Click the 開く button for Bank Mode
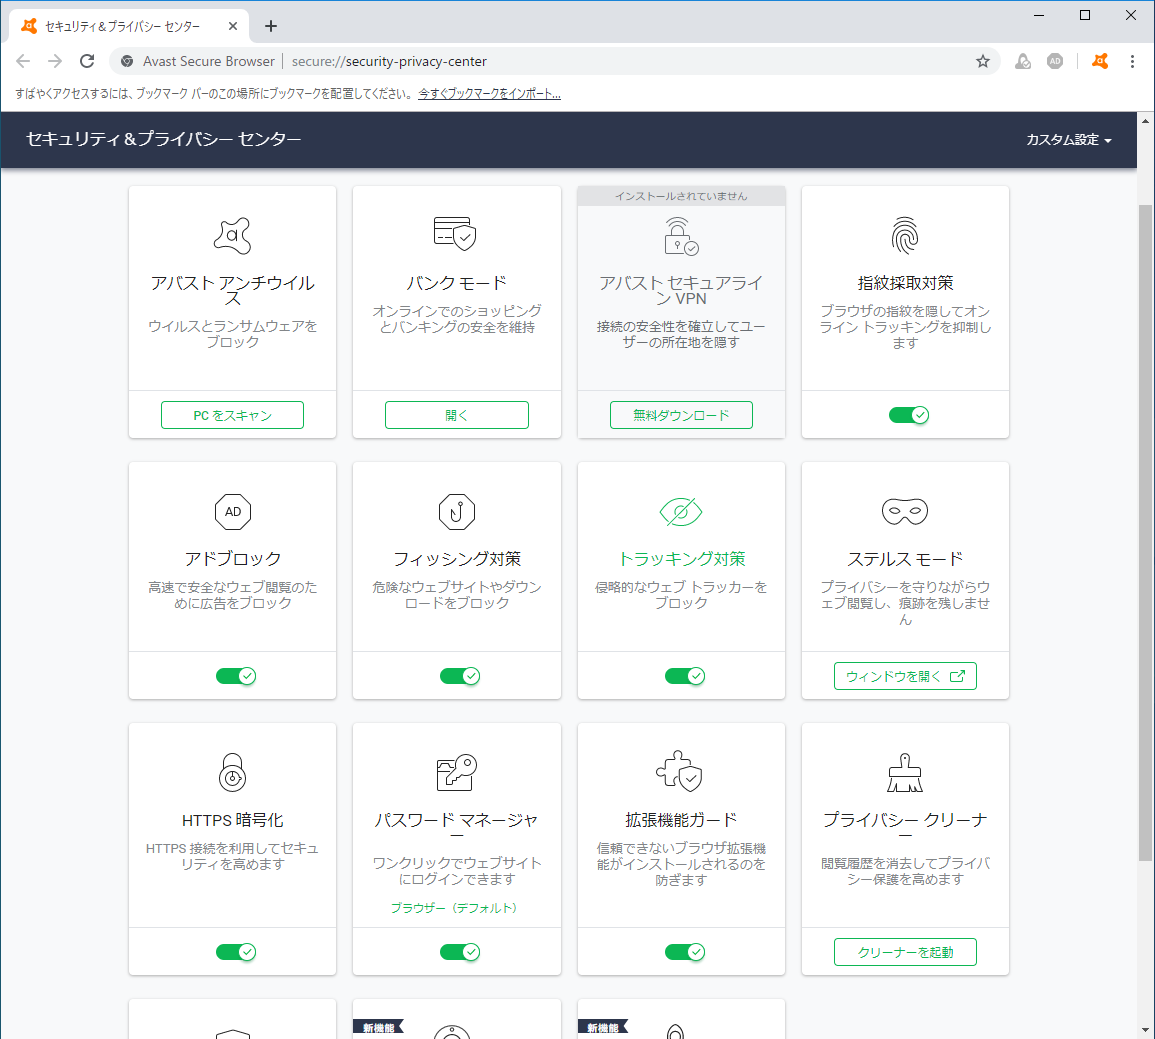The height and width of the screenshot is (1039, 1155). 457,415
